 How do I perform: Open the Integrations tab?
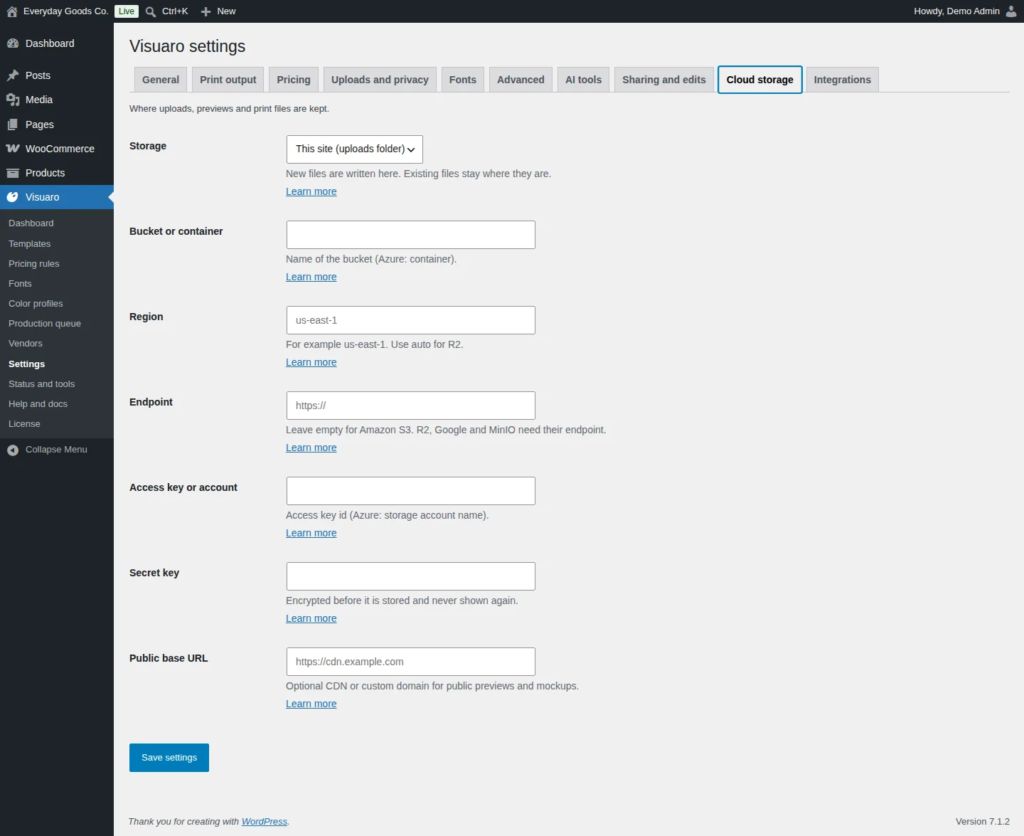click(x=842, y=80)
